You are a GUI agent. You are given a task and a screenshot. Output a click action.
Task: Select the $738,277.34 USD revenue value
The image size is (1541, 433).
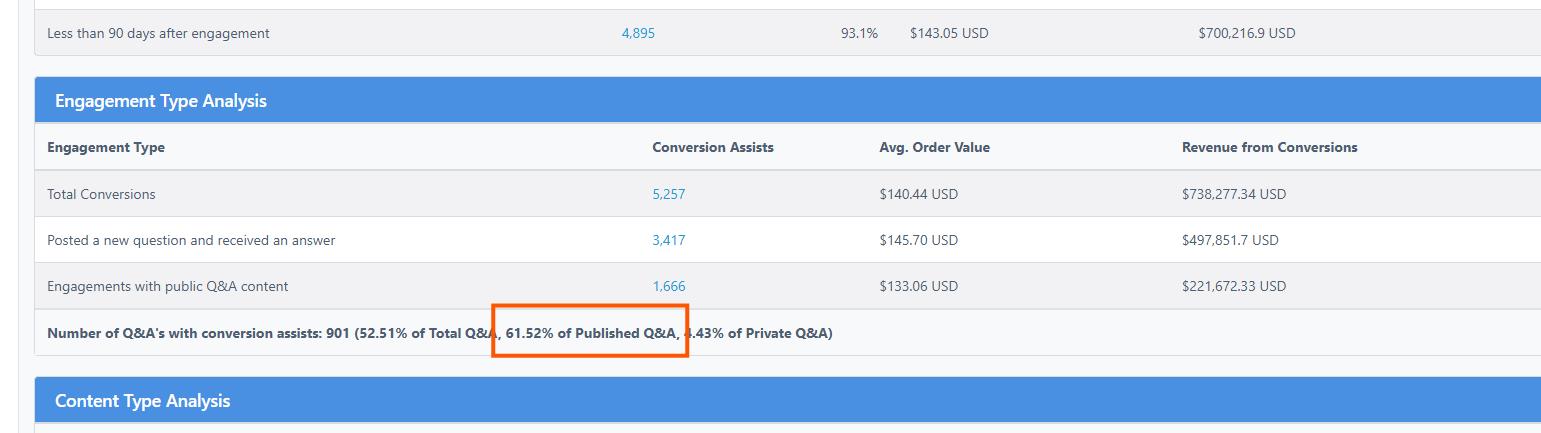coord(1233,194)
